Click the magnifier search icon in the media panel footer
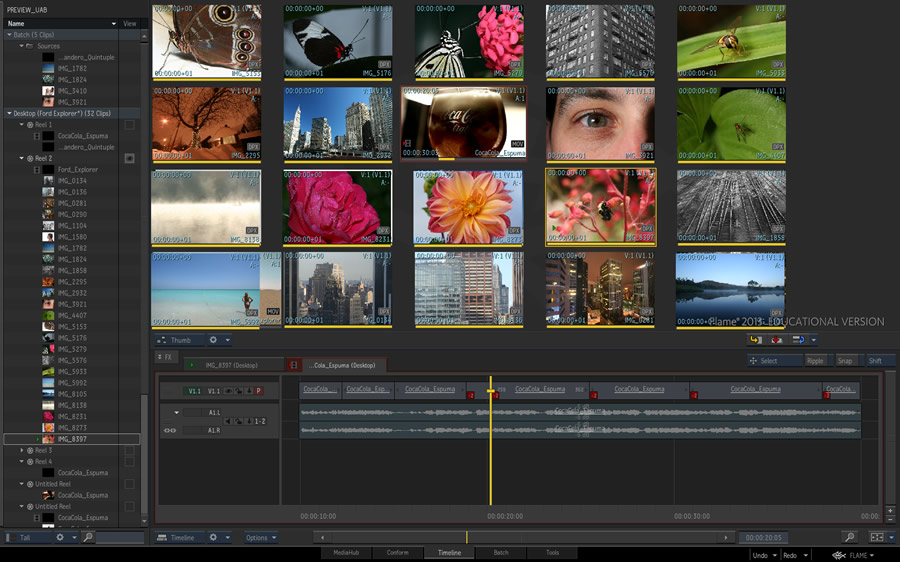The width and height of the screenshot is (900, 562). coord(87,538)
